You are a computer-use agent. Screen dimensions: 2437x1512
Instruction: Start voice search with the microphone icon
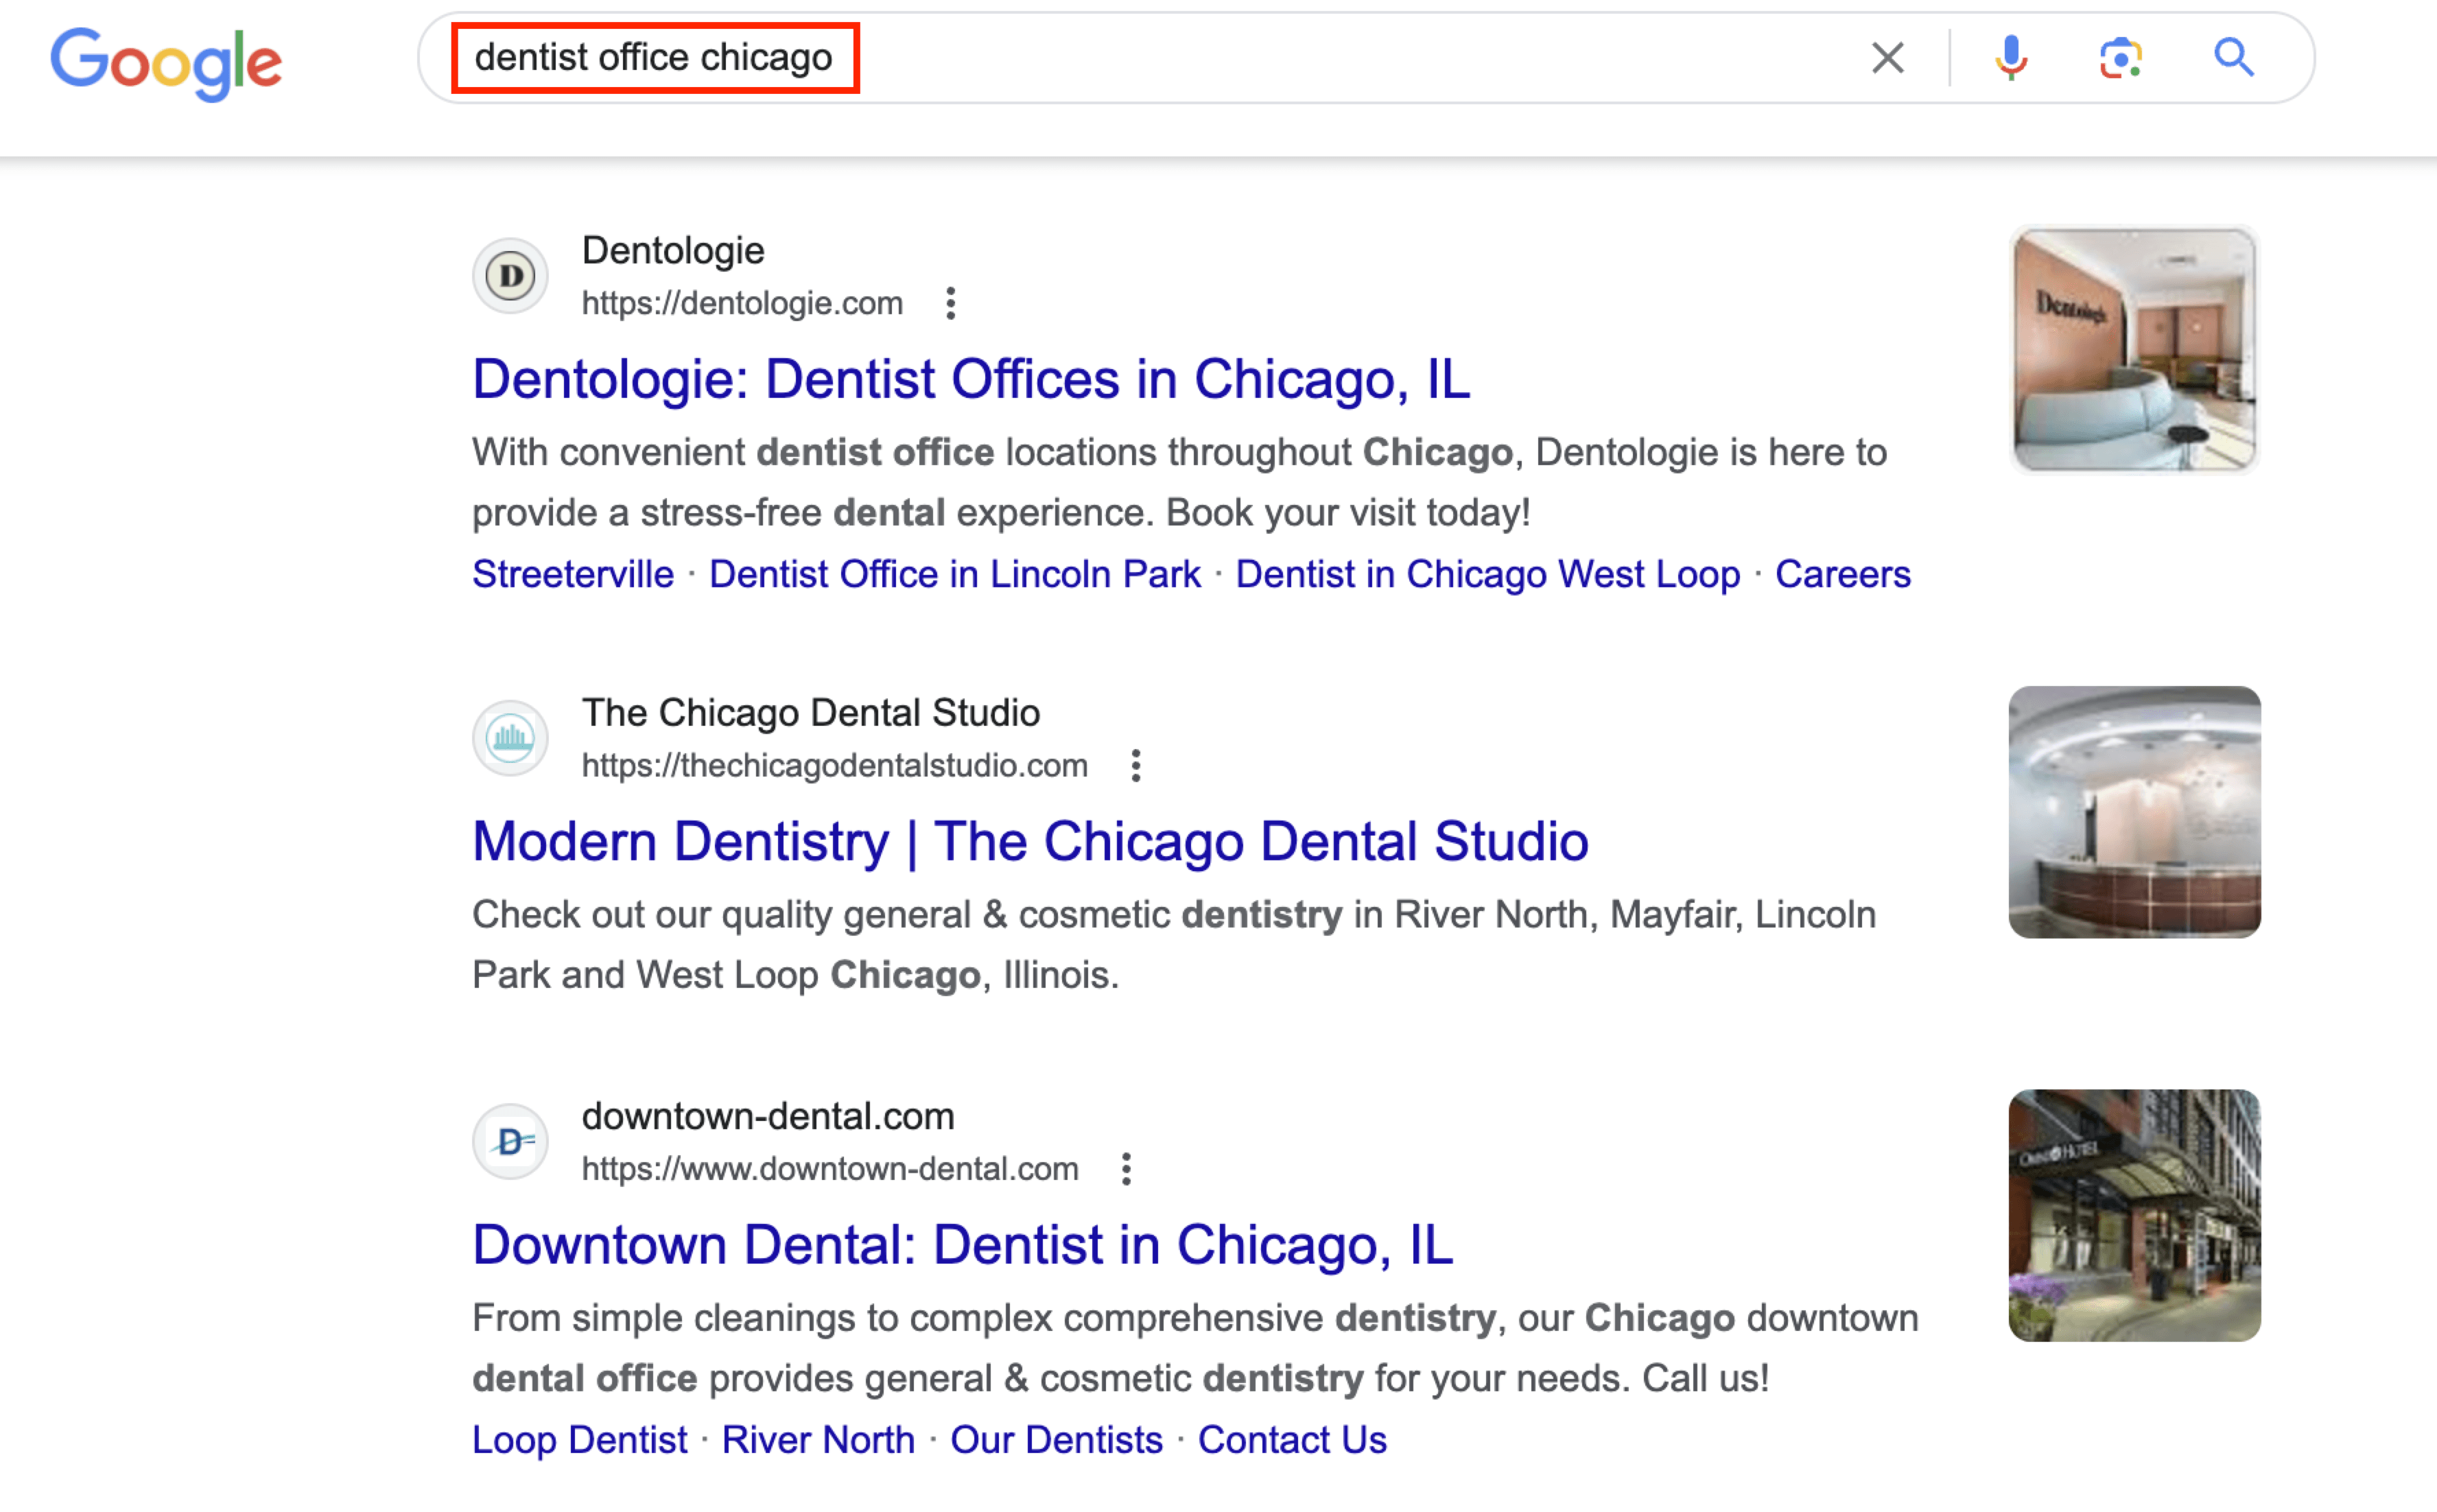2010,58
